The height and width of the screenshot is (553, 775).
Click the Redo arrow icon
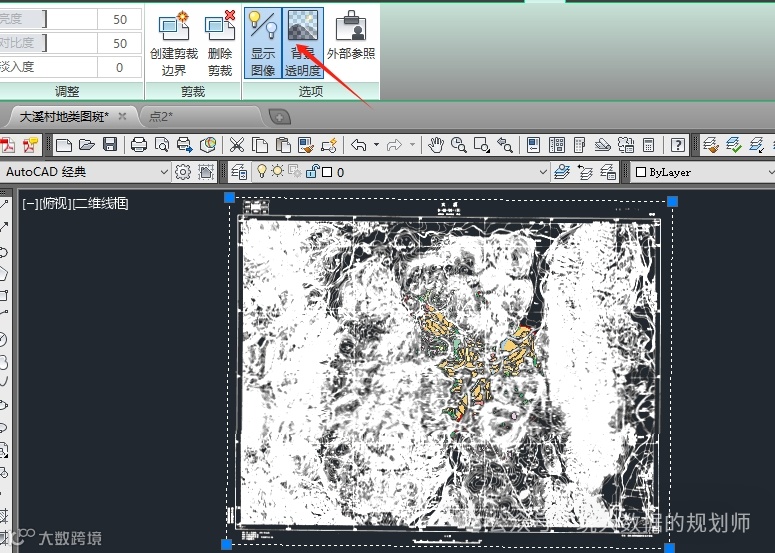[394, 145]
